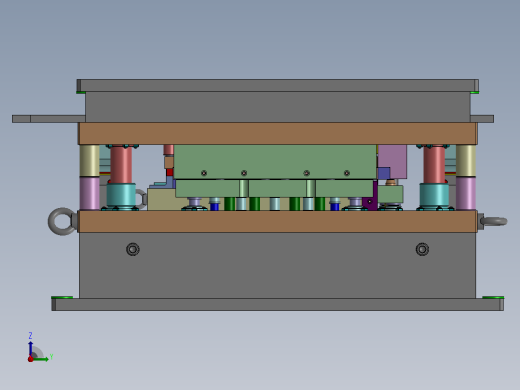The height and width of the screenshot is (390, 520).
Task: Select the right pink support column
Action: pyautogui.click(x=466, y=193)
